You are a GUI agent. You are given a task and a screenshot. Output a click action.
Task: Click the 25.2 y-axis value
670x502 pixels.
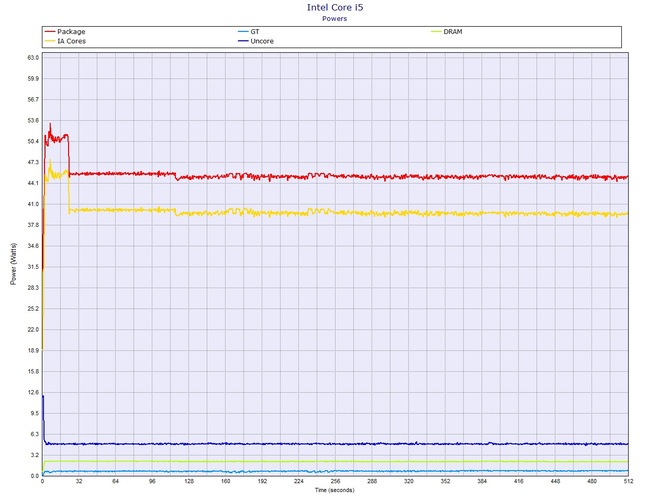point(33,309)
